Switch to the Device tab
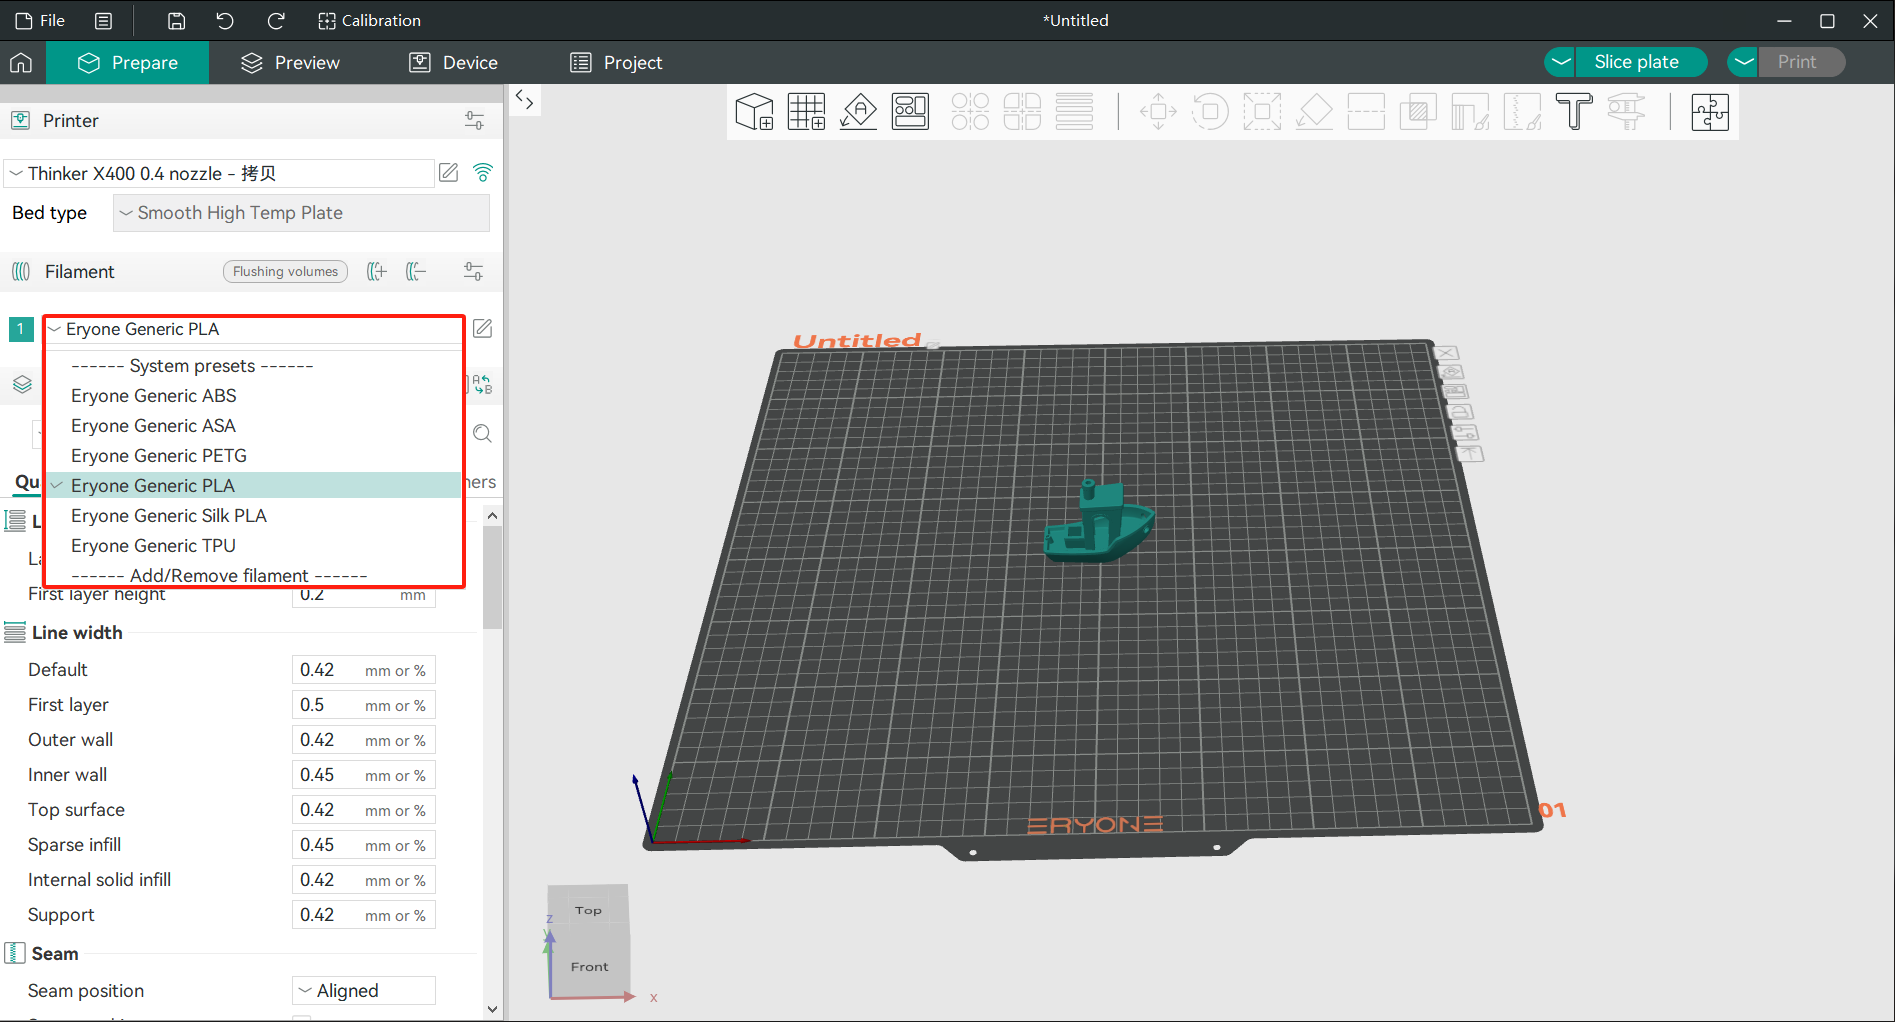This screenshot has width=1895, height=1022. point(453,63)
